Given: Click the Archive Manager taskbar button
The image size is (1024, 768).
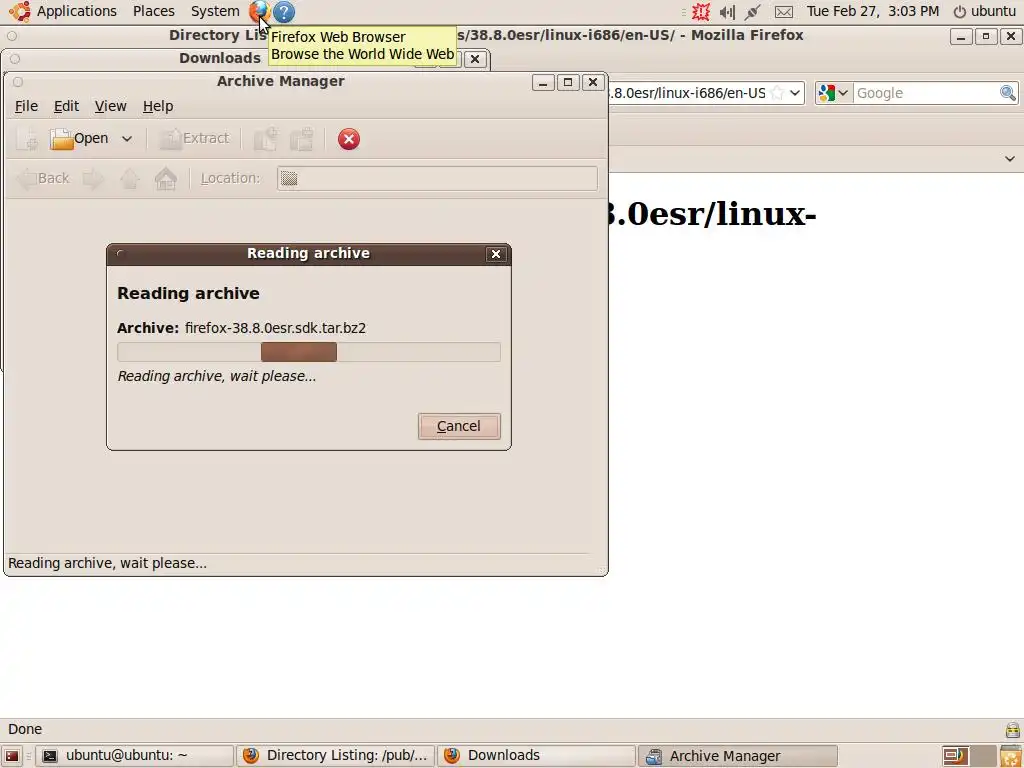Looking at the screenshot, I should point(737,756).
